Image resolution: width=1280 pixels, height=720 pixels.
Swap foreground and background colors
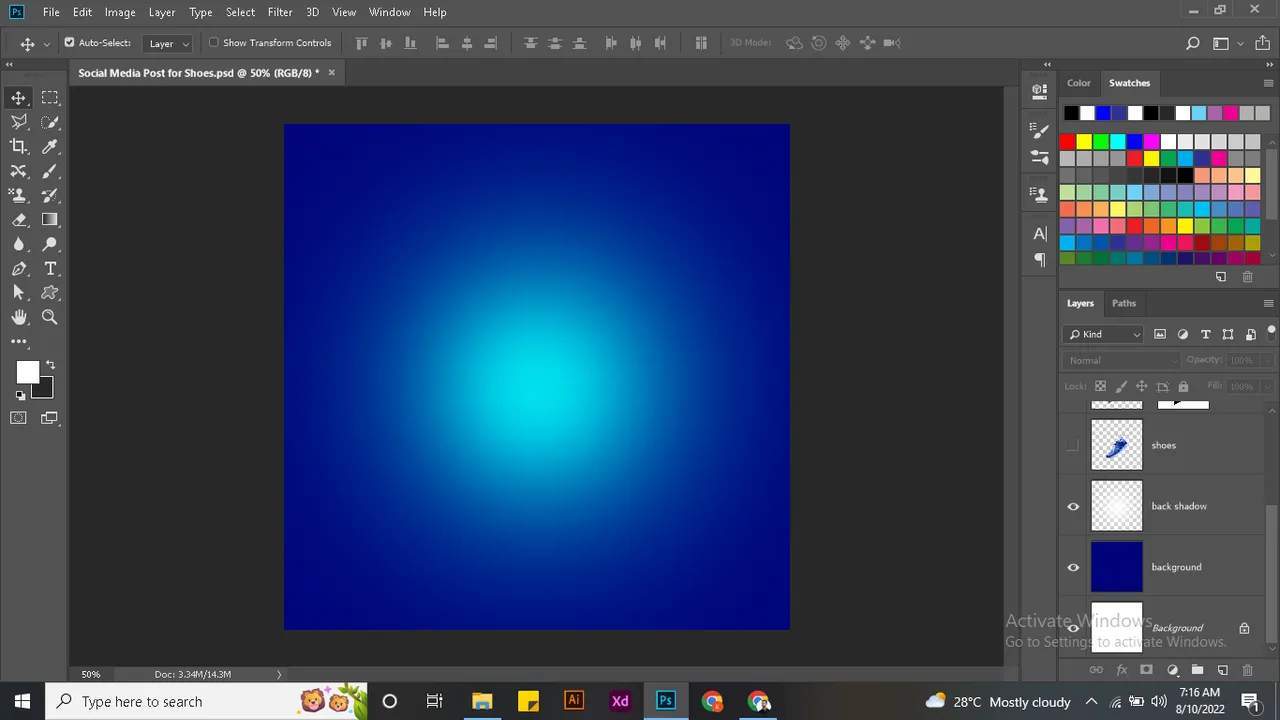point(50,366)
